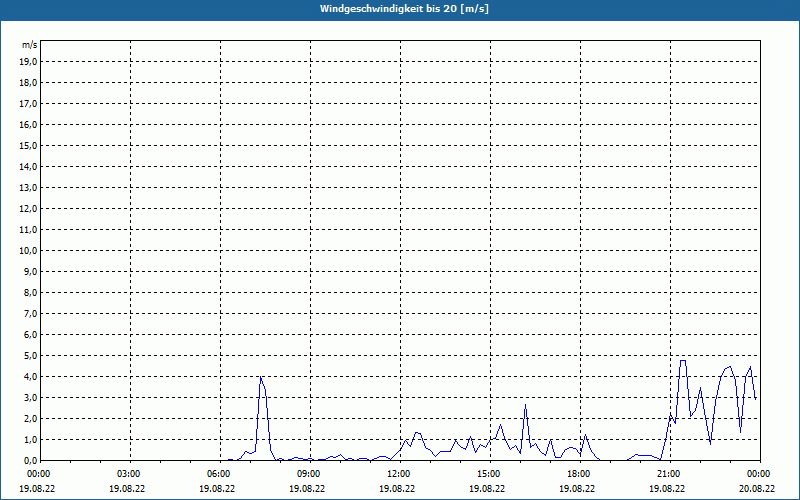Click the '12:00' time label
Screen dimensions: 800x500
tap(398, 474)
